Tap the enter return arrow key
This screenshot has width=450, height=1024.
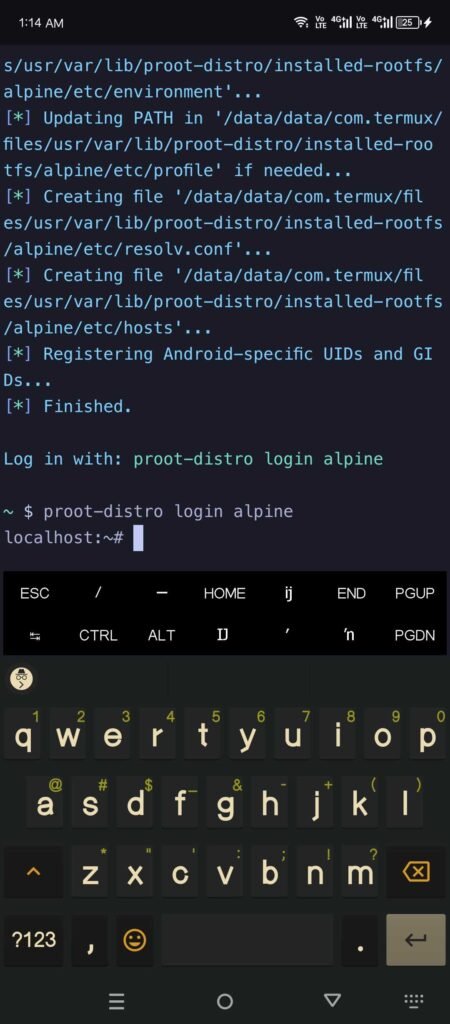coord(416,940)
